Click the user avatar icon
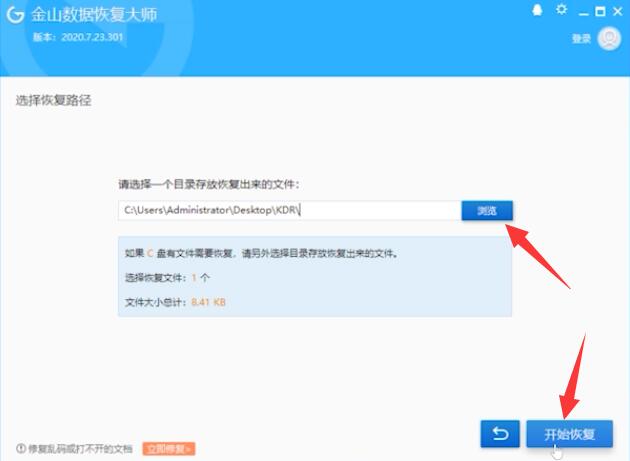 (609, 39)
